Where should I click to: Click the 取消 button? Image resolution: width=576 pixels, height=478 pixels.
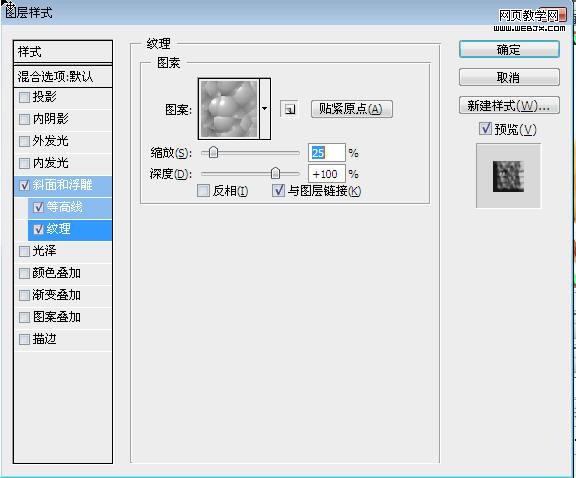pyautogui.click(x=509, y=77)
